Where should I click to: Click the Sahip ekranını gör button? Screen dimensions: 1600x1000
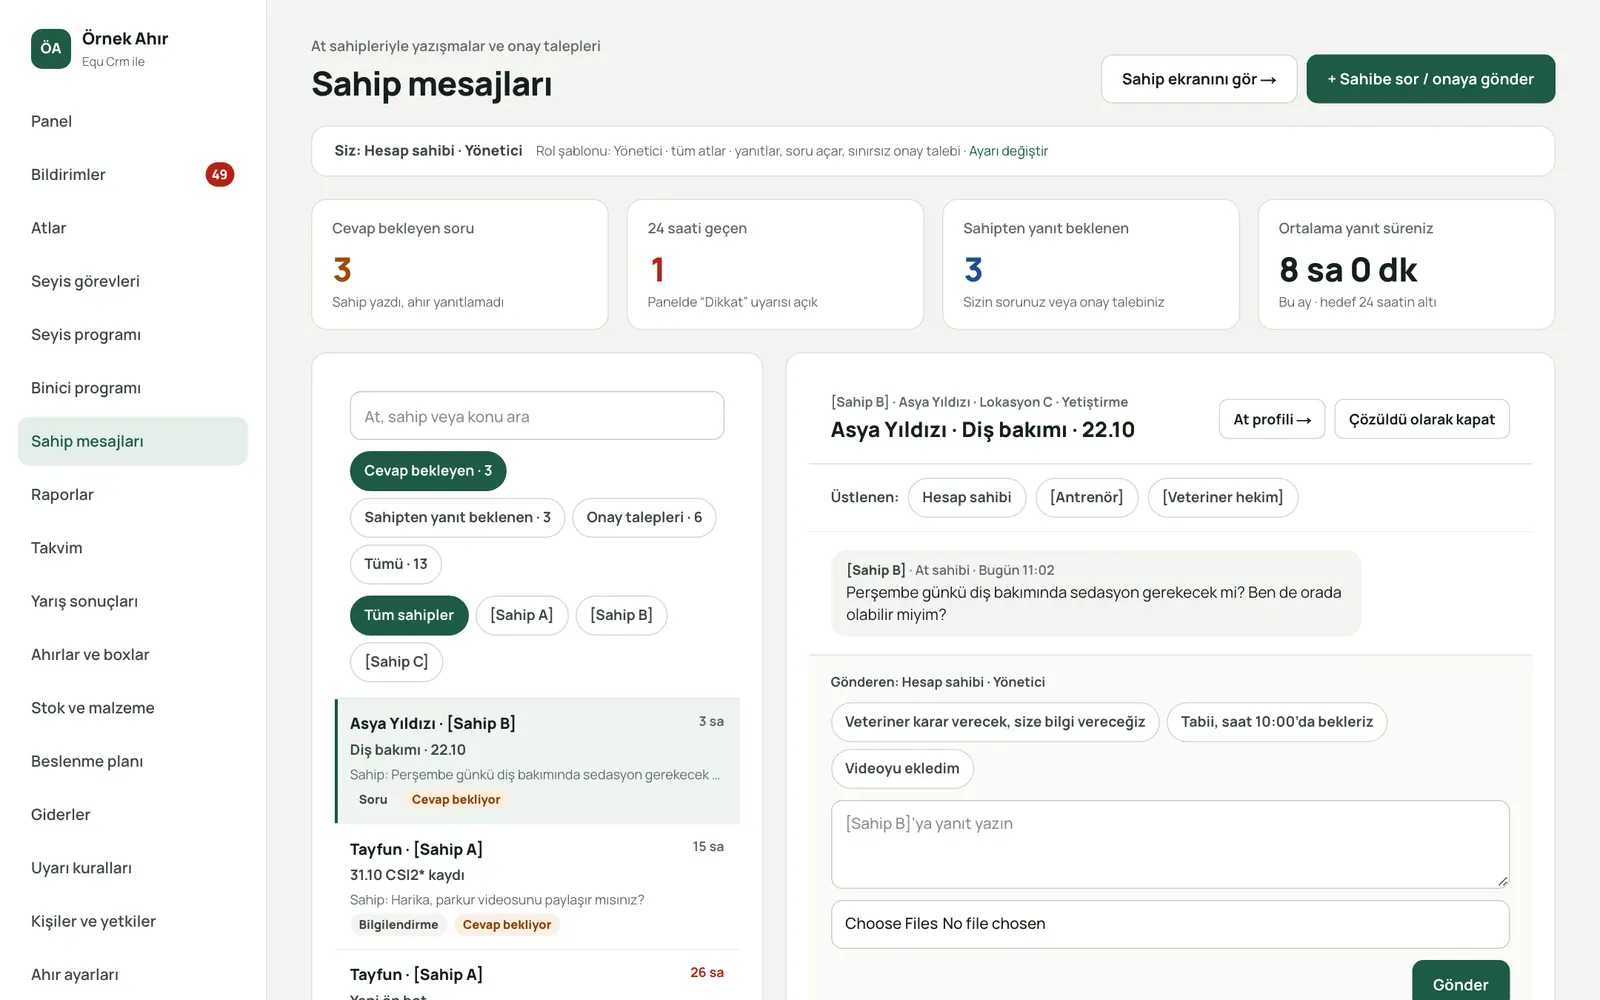(x=1199, y=79)
